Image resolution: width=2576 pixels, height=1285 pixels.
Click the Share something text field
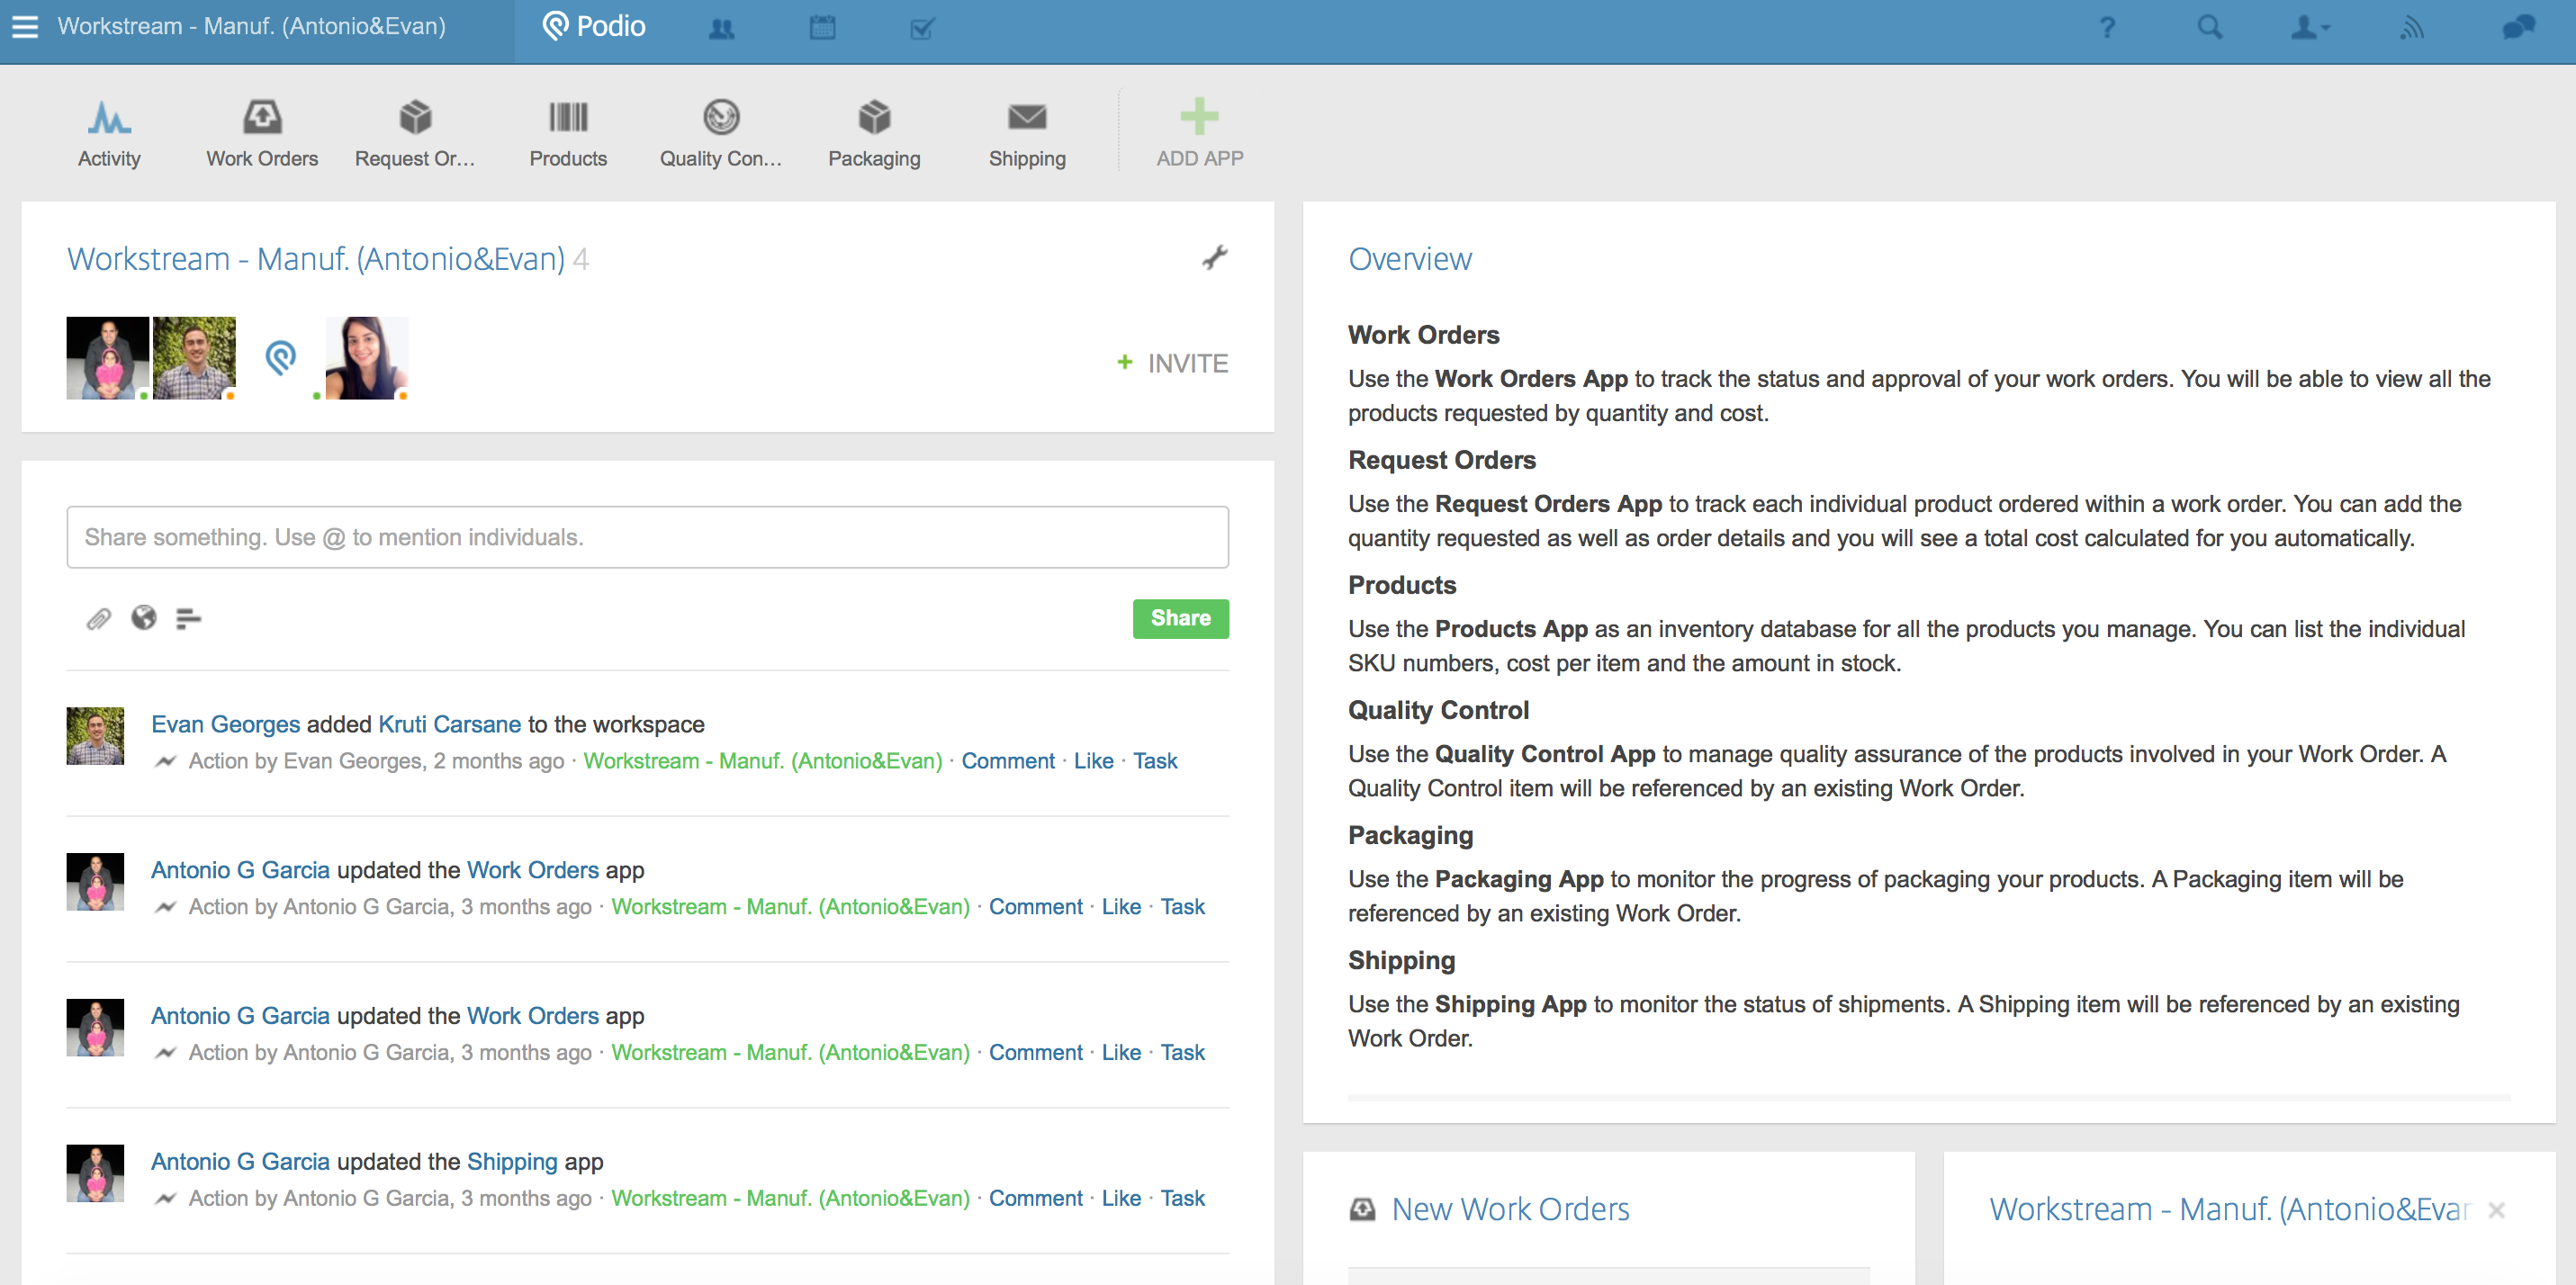(647, 537)
